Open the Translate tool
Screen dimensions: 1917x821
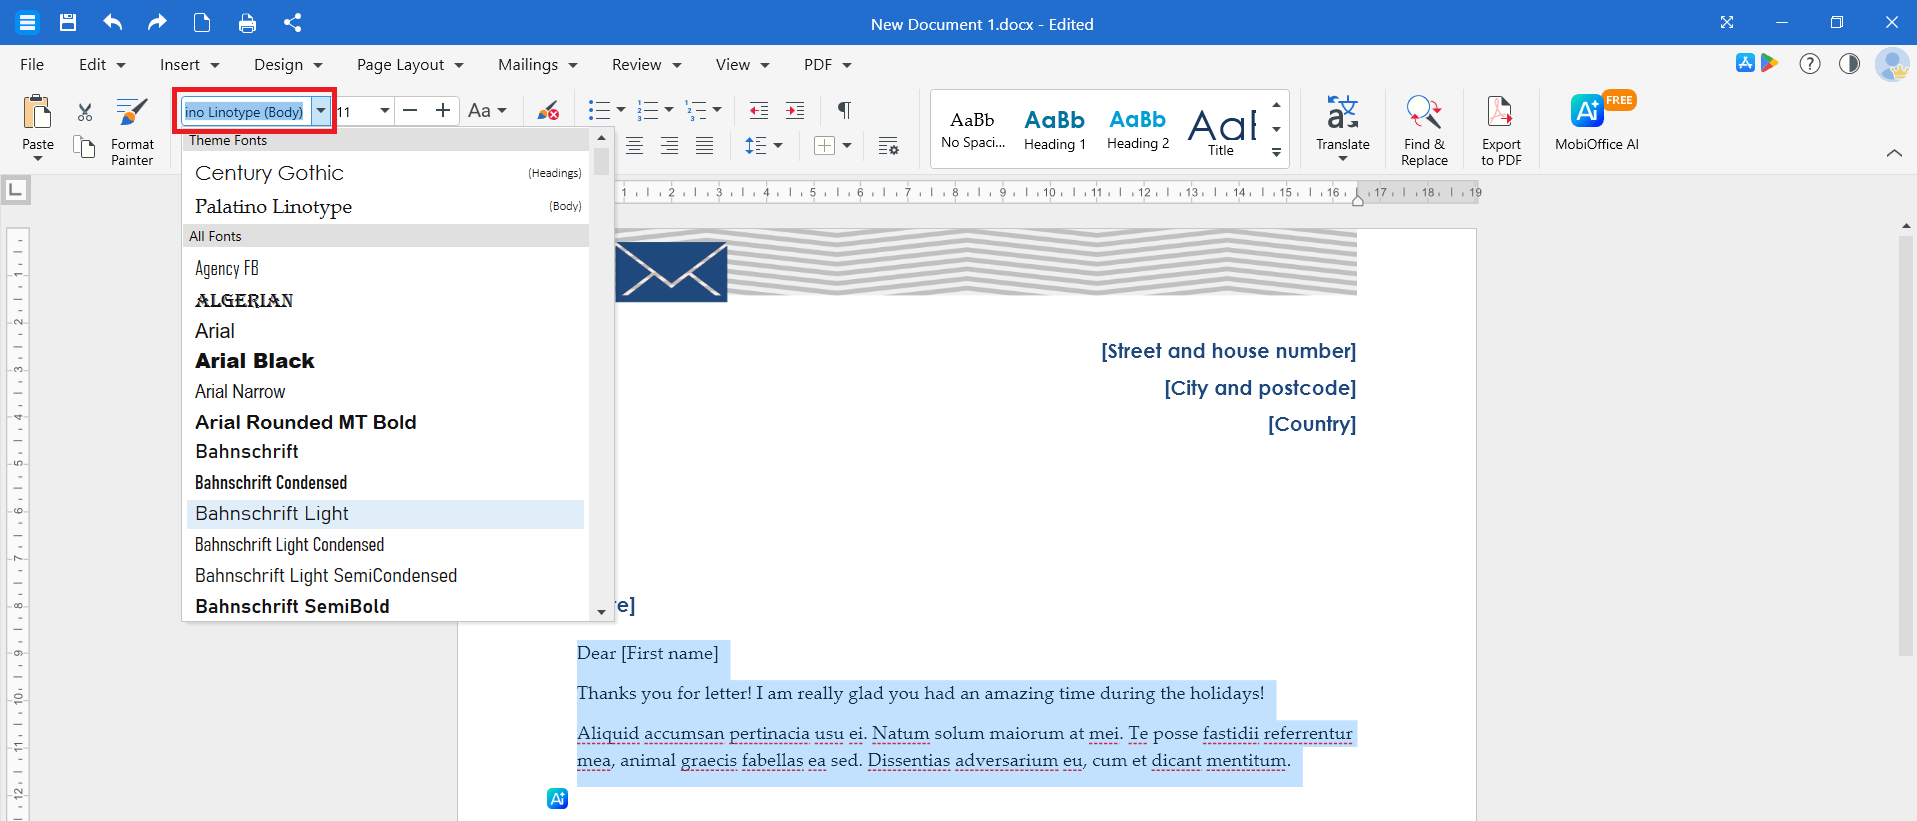(x=1342, y=123)
